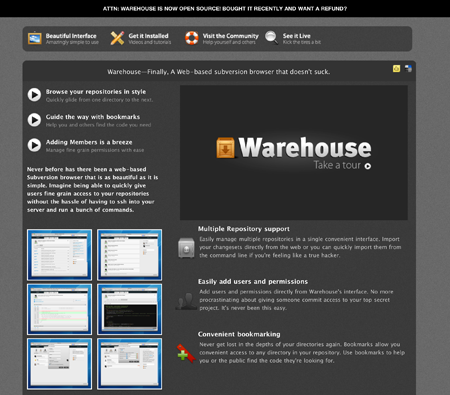450x395 pixels.
Task: Click the Convenient bookmarking heading
Action: coord(239,334)
